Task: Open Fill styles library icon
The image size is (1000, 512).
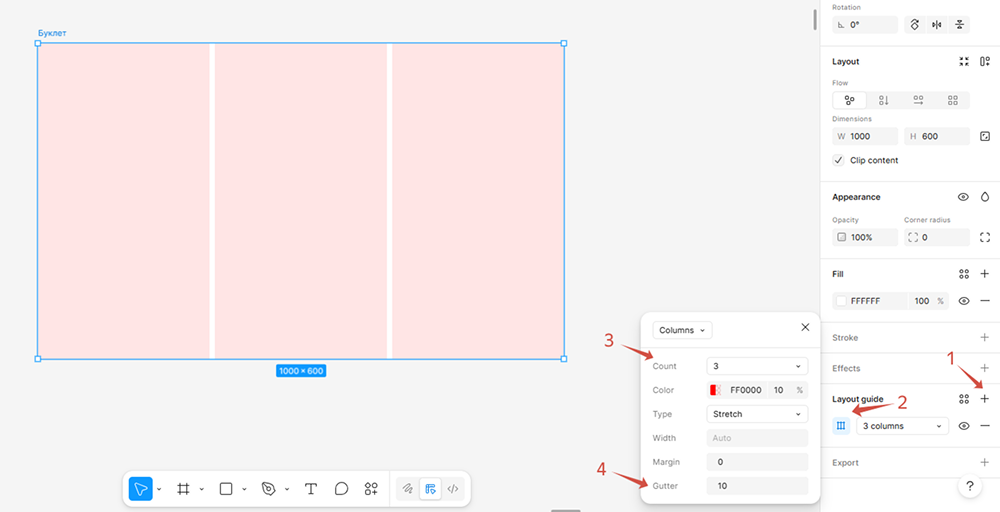Action: pos(964,274)
